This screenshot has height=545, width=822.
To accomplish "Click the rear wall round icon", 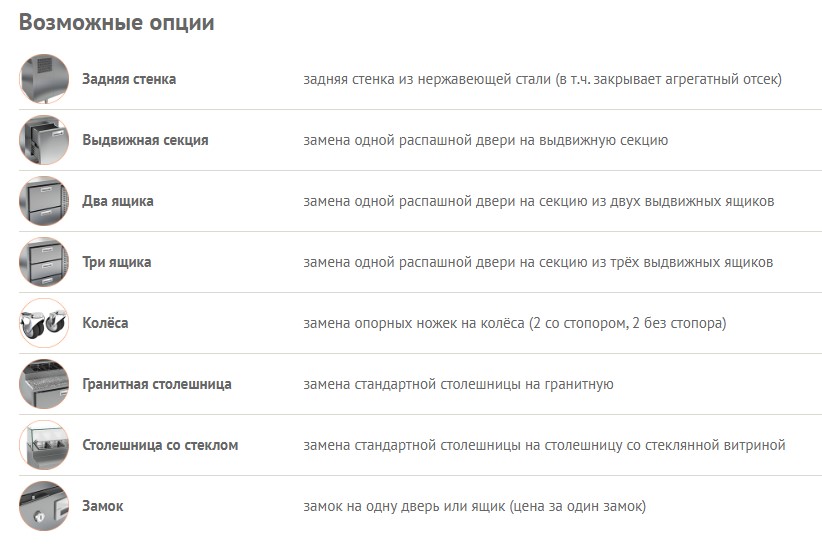I will (44, 79).
